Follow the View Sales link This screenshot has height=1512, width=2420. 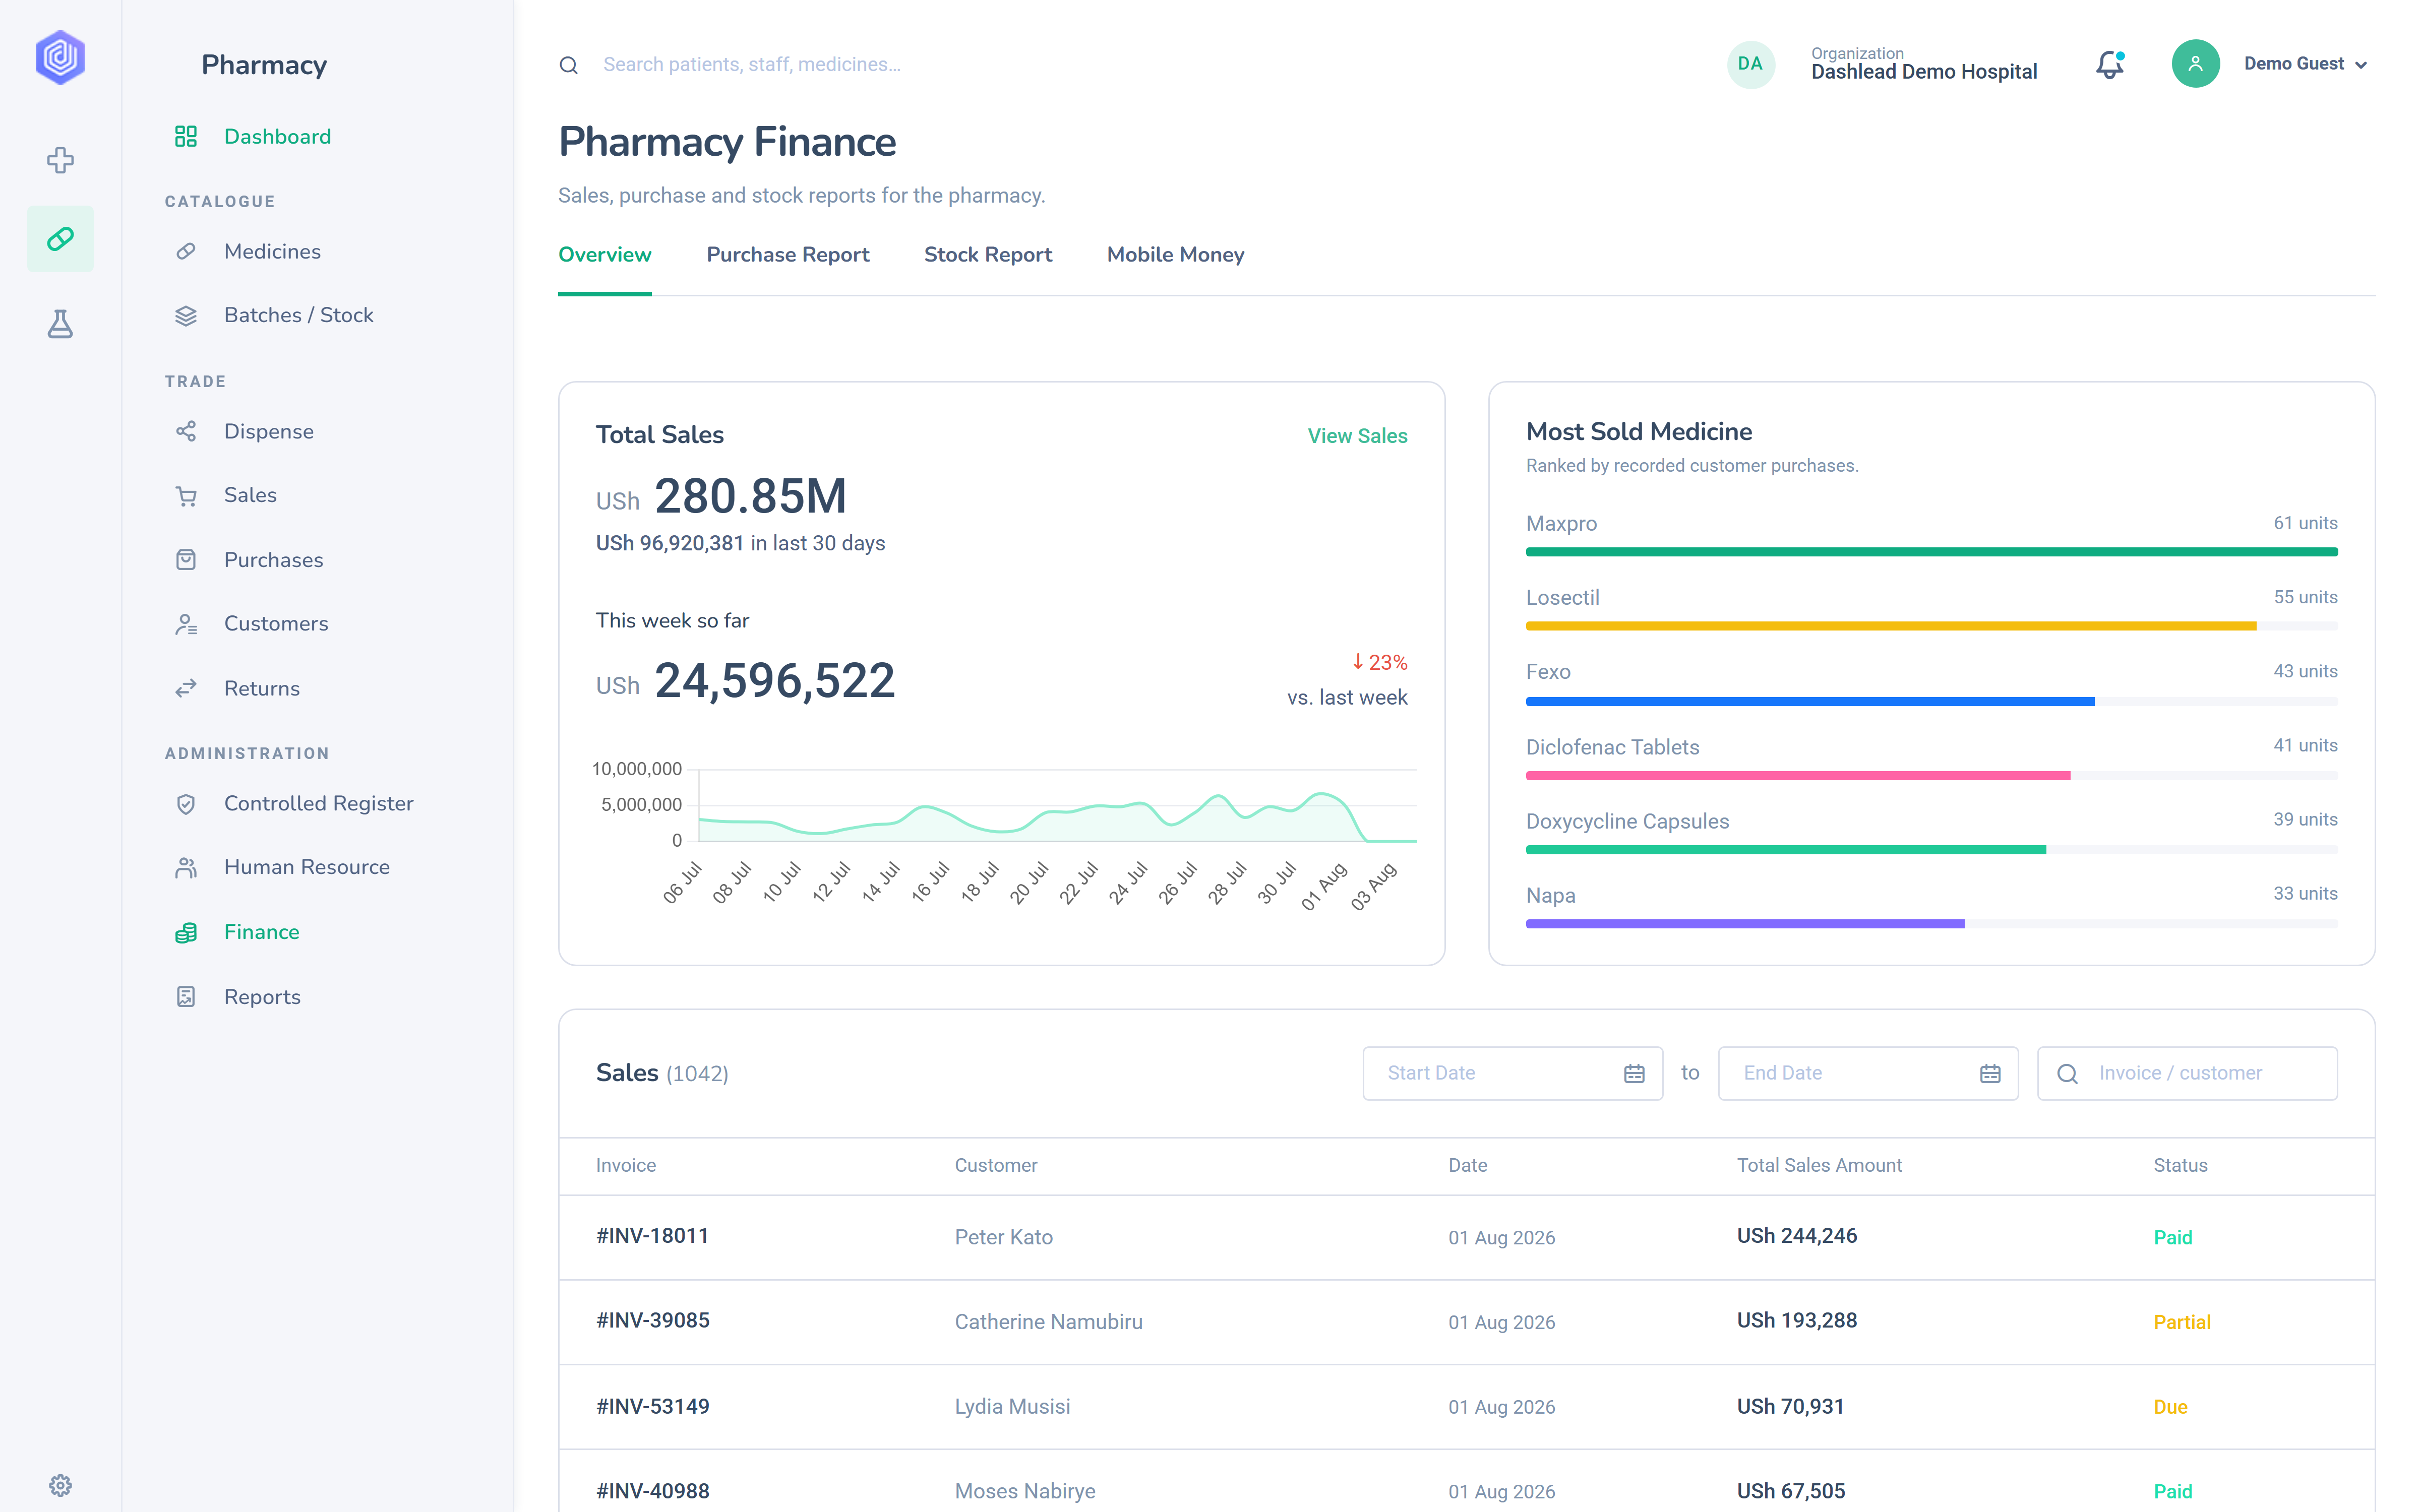tap(1357, 436)
